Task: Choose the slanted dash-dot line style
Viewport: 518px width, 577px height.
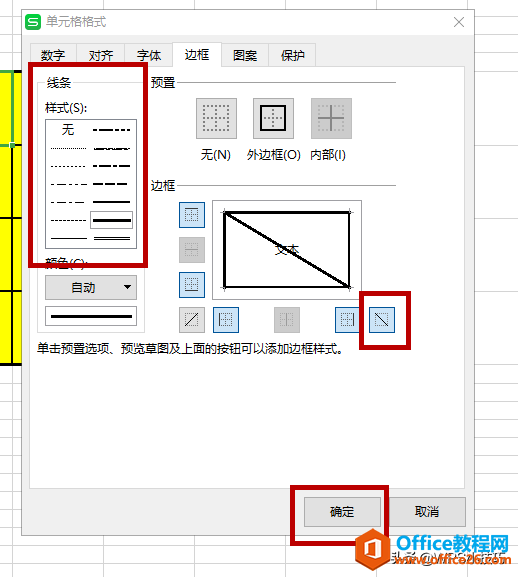Action: tap(111, 148)
